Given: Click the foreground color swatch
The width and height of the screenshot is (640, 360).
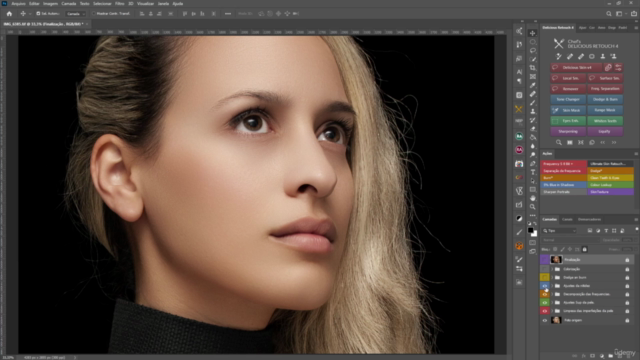Looking at the screenshot, I should [x=531, y=230].
